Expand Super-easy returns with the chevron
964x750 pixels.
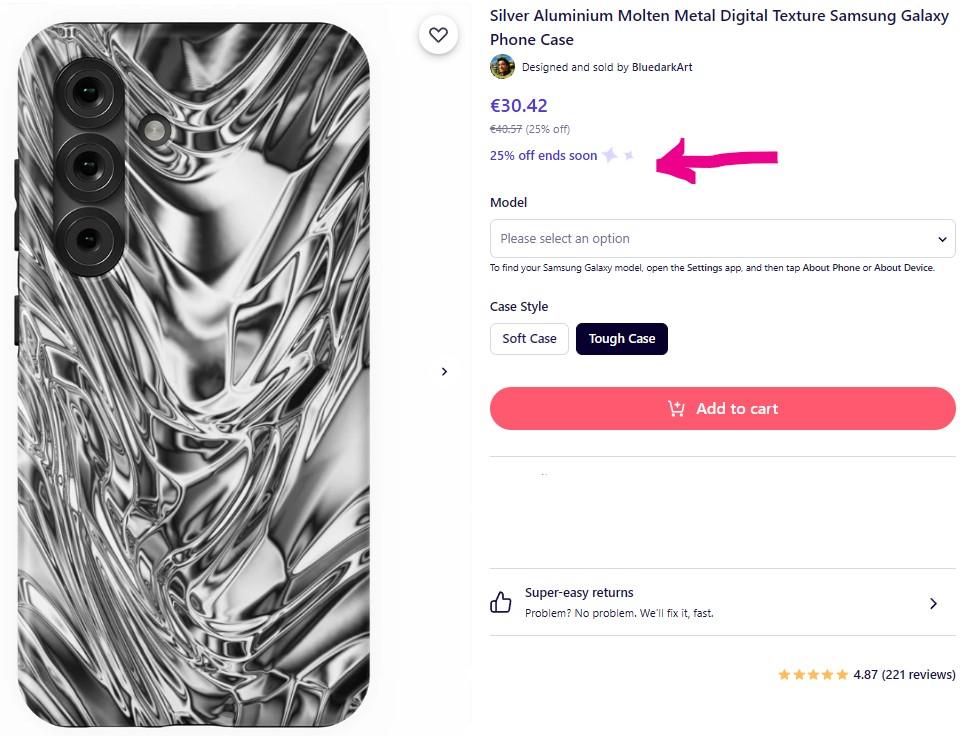click(933, 603)
